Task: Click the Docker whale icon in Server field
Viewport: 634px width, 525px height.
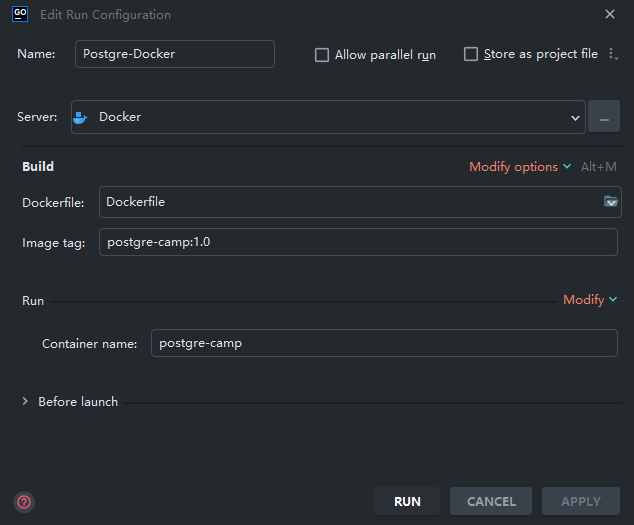Action: coord(80,118)
